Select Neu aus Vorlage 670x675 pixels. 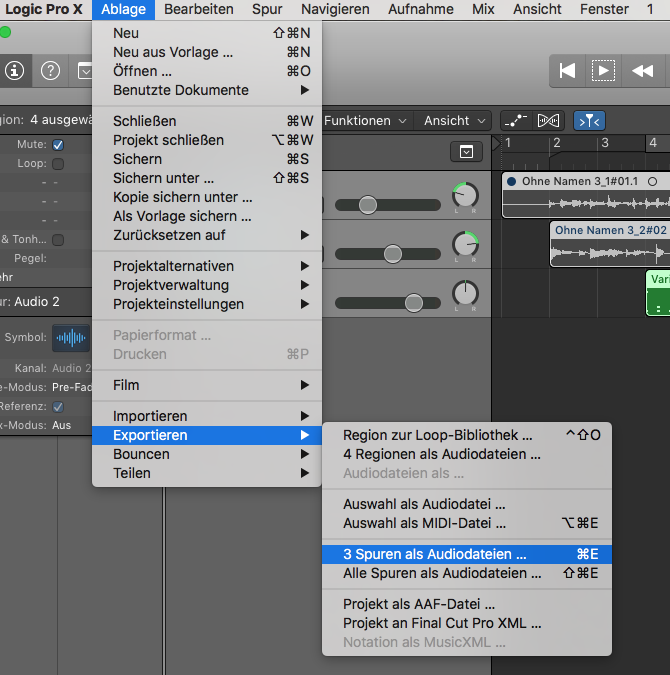pos(207,52)
